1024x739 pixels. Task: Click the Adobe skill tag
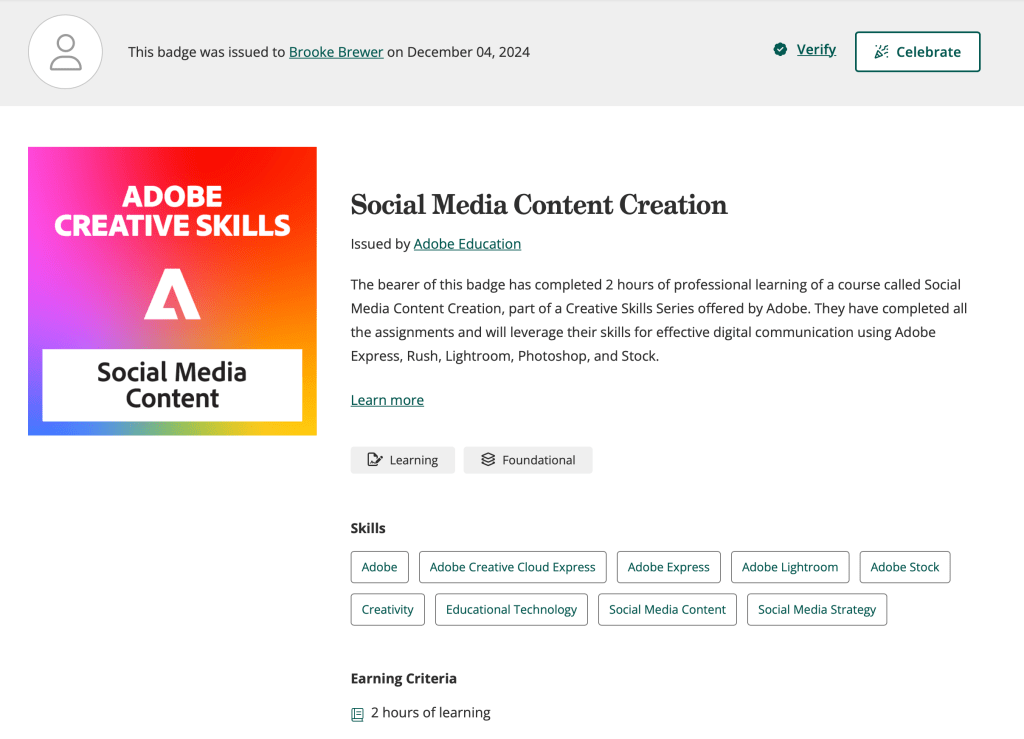point(379,567)
